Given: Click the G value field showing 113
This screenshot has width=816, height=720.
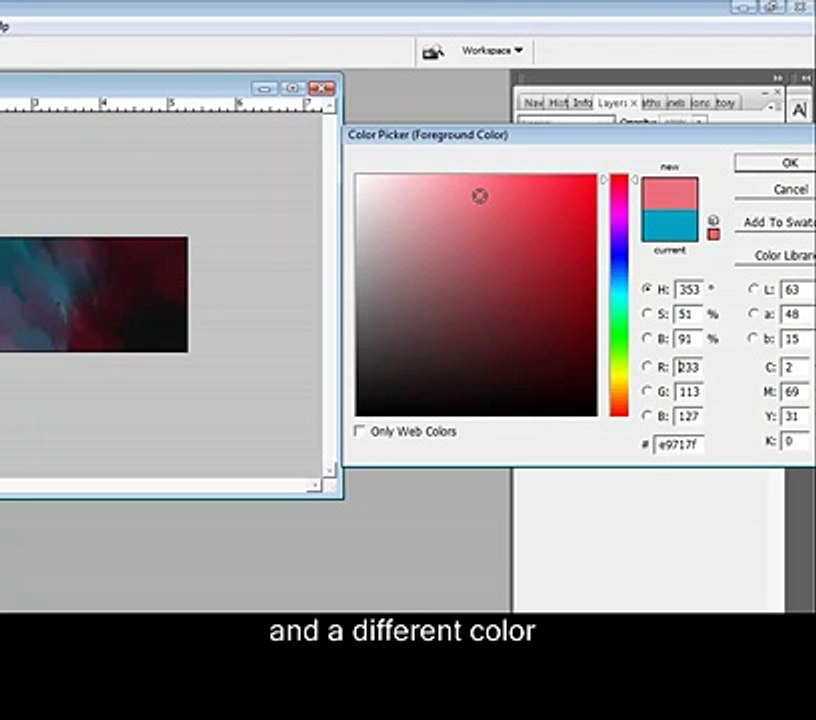Looking at the screenshot, I should pyautogui.click(x=688, y=391).
